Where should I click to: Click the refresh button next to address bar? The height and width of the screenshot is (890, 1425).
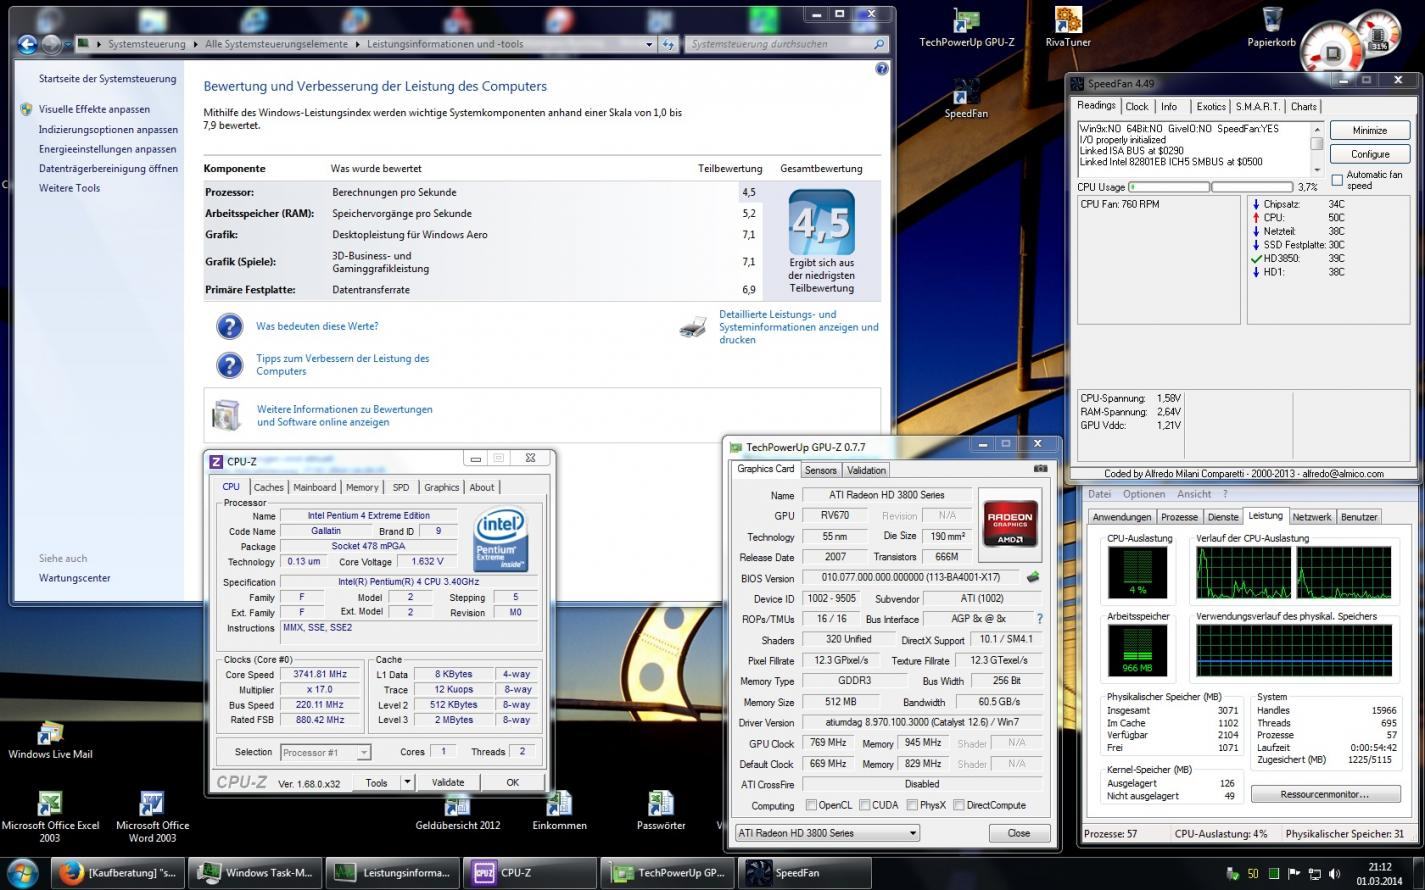668,44
